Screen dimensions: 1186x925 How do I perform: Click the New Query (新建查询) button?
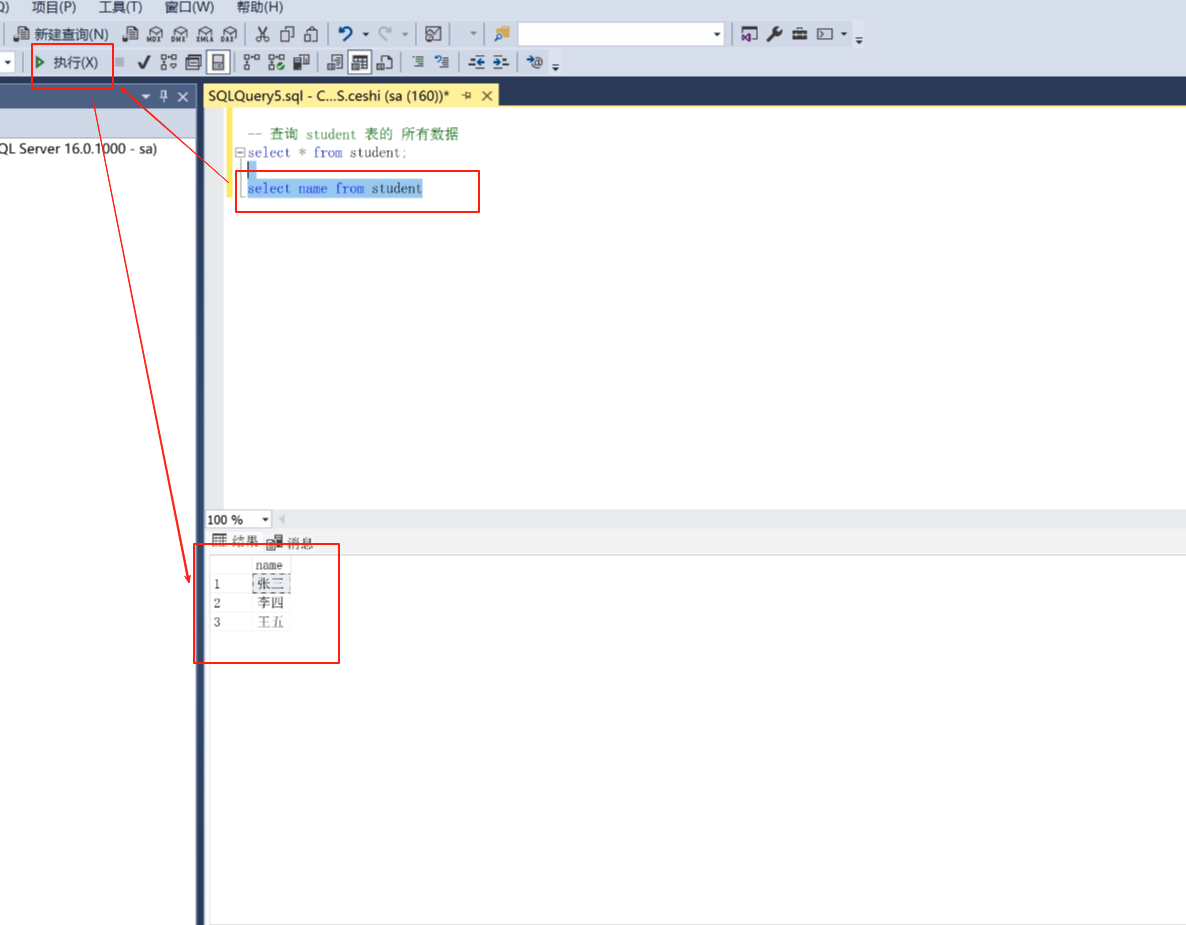pos(62,34)
